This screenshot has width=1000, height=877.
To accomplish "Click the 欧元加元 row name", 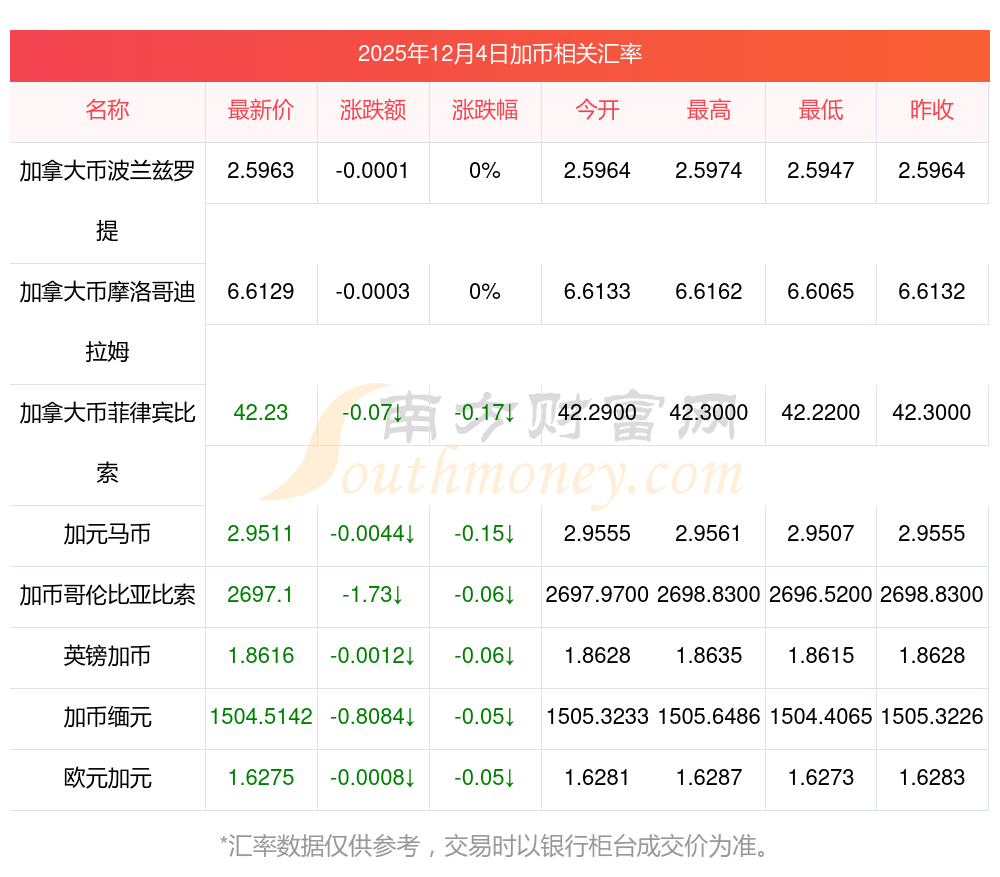I will 107,778.
